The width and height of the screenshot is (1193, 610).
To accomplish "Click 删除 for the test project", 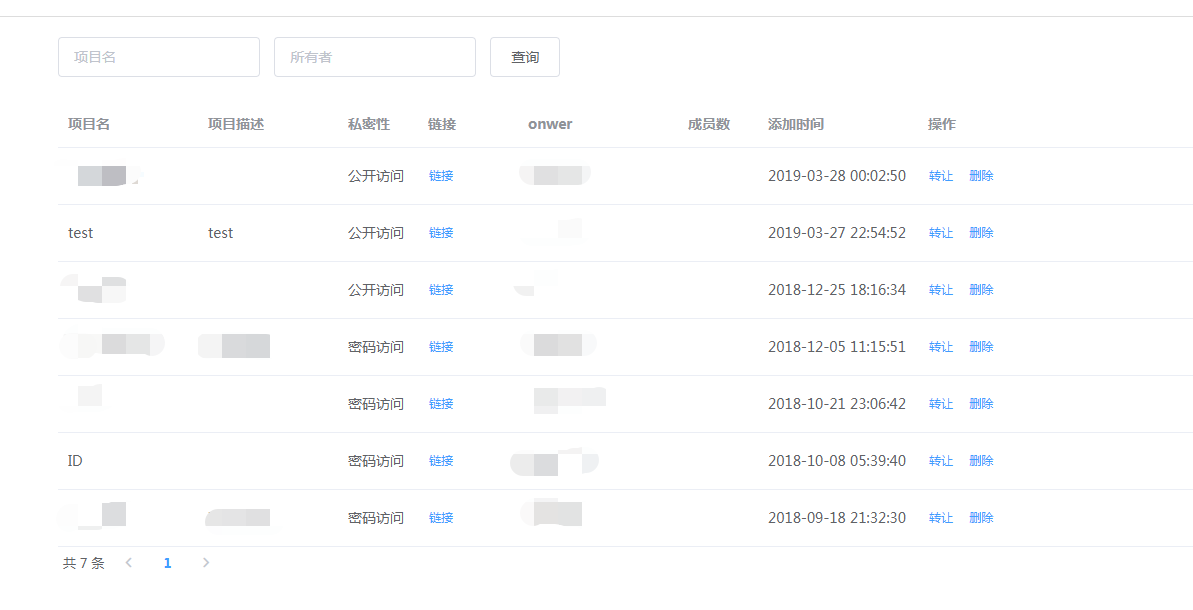I will click(980, 232).
